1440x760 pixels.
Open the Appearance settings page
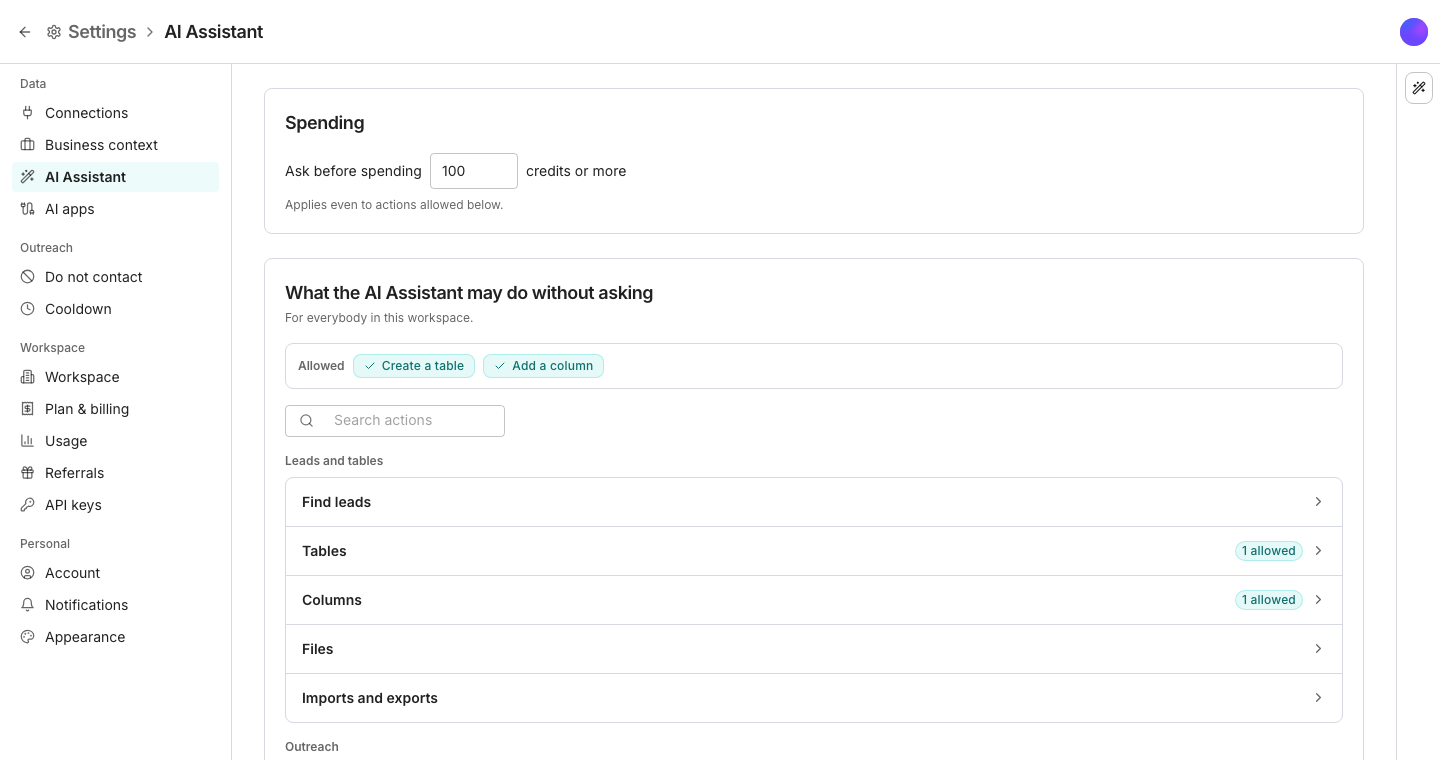(x=115, y=637)
